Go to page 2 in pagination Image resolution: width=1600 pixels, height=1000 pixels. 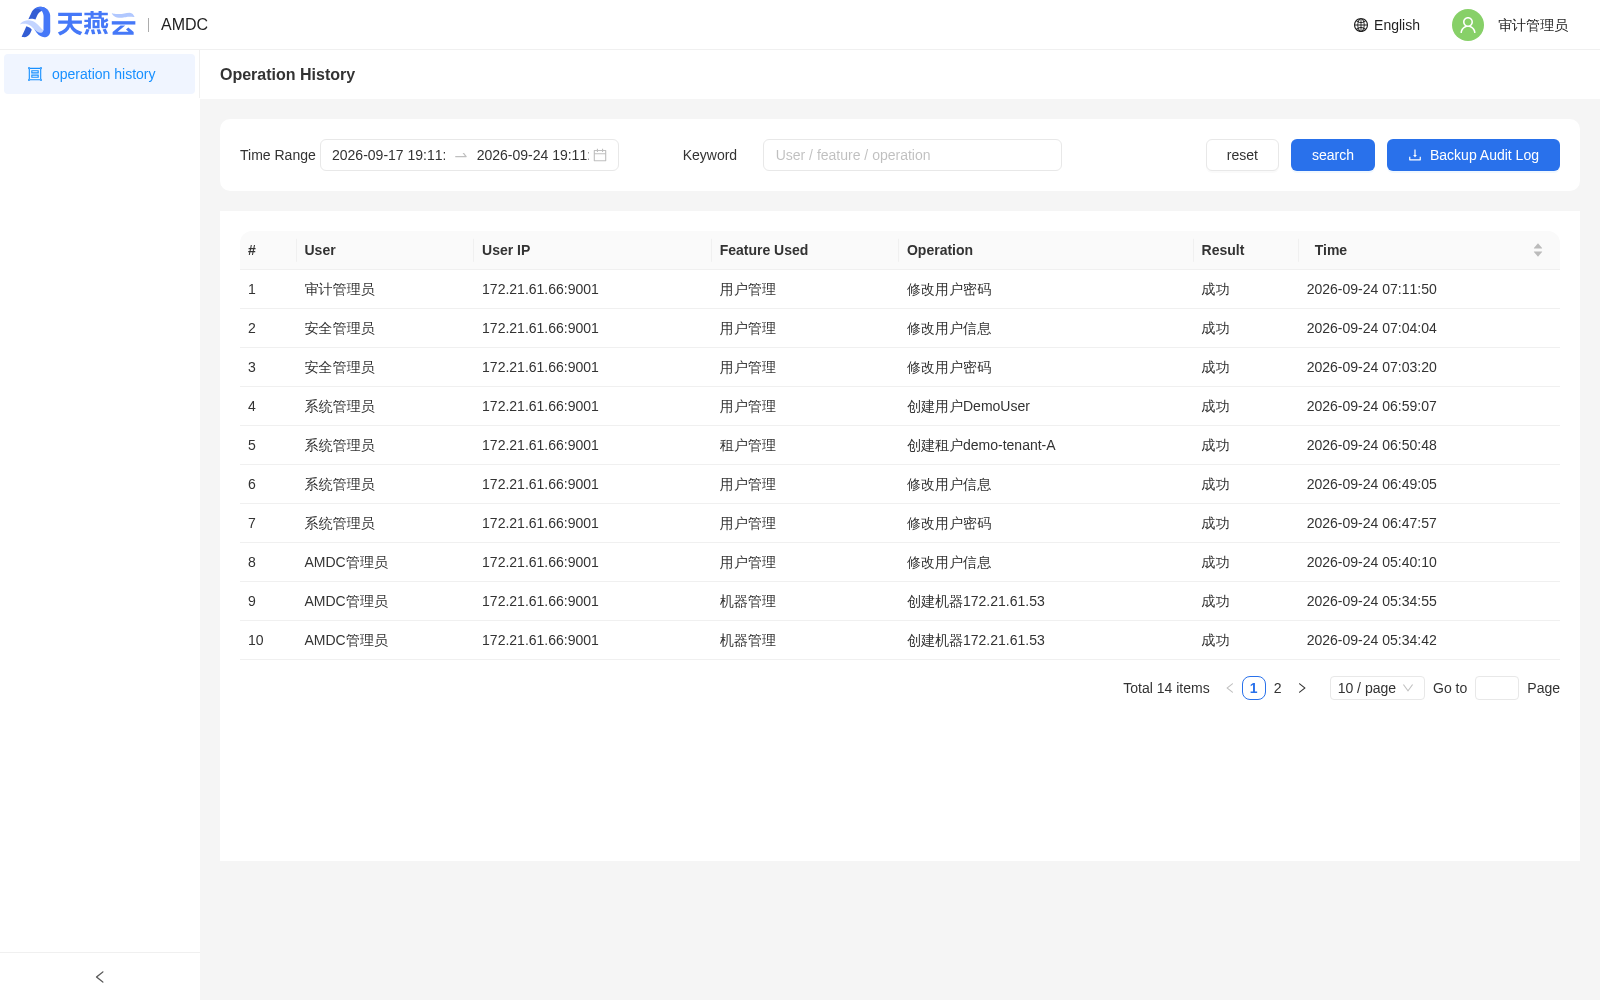point(1278,688)
